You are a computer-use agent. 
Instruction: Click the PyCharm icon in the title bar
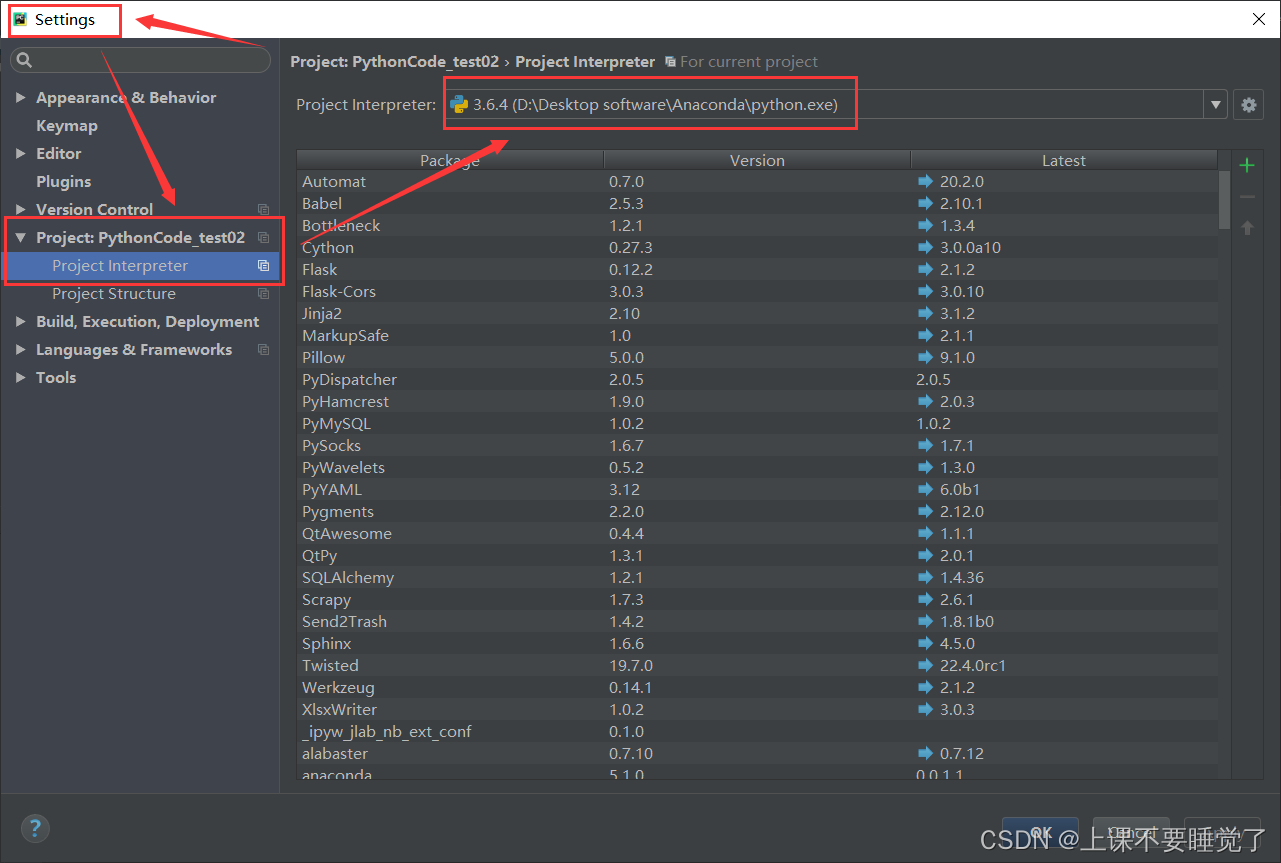coord(20,19)
